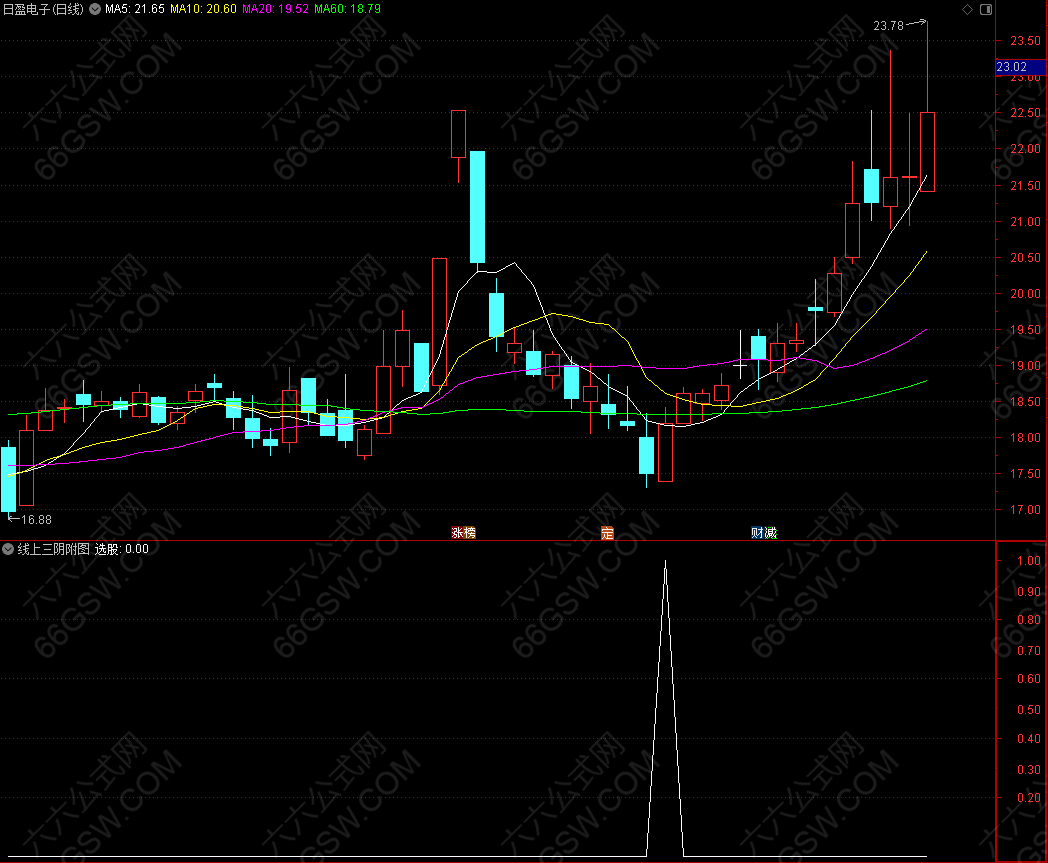
Task: Click the 16.88 lowest price annotation
Action: (36, 520)
